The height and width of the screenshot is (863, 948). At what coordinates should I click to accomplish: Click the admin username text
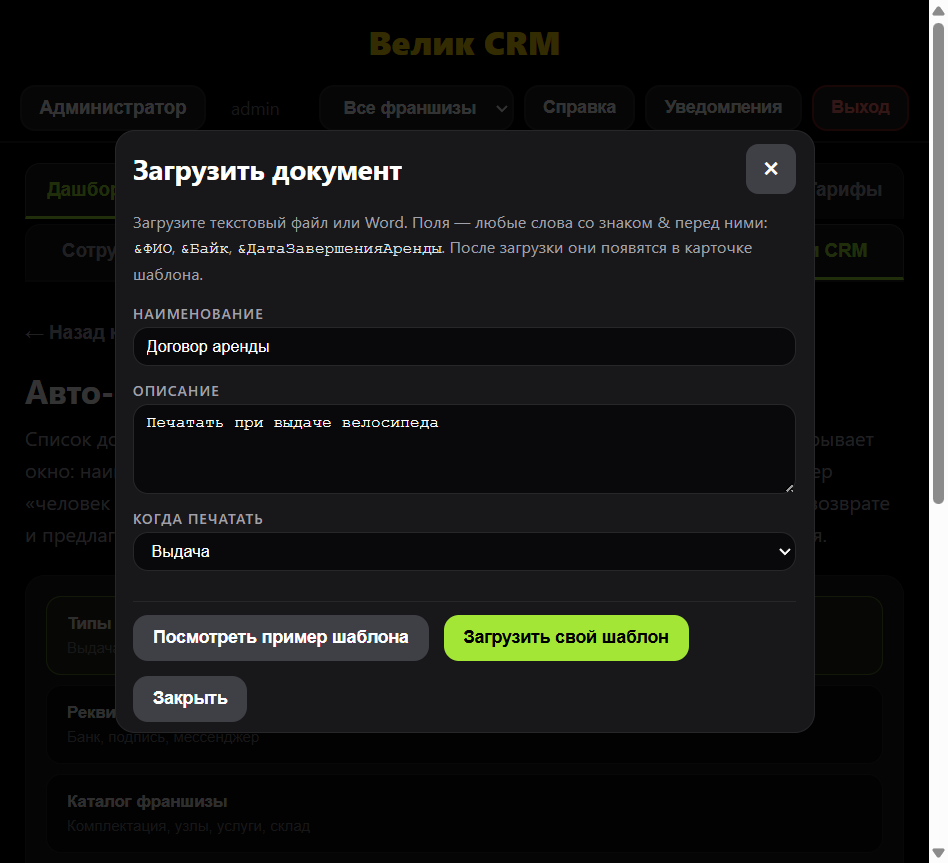(x=255, y=109)
